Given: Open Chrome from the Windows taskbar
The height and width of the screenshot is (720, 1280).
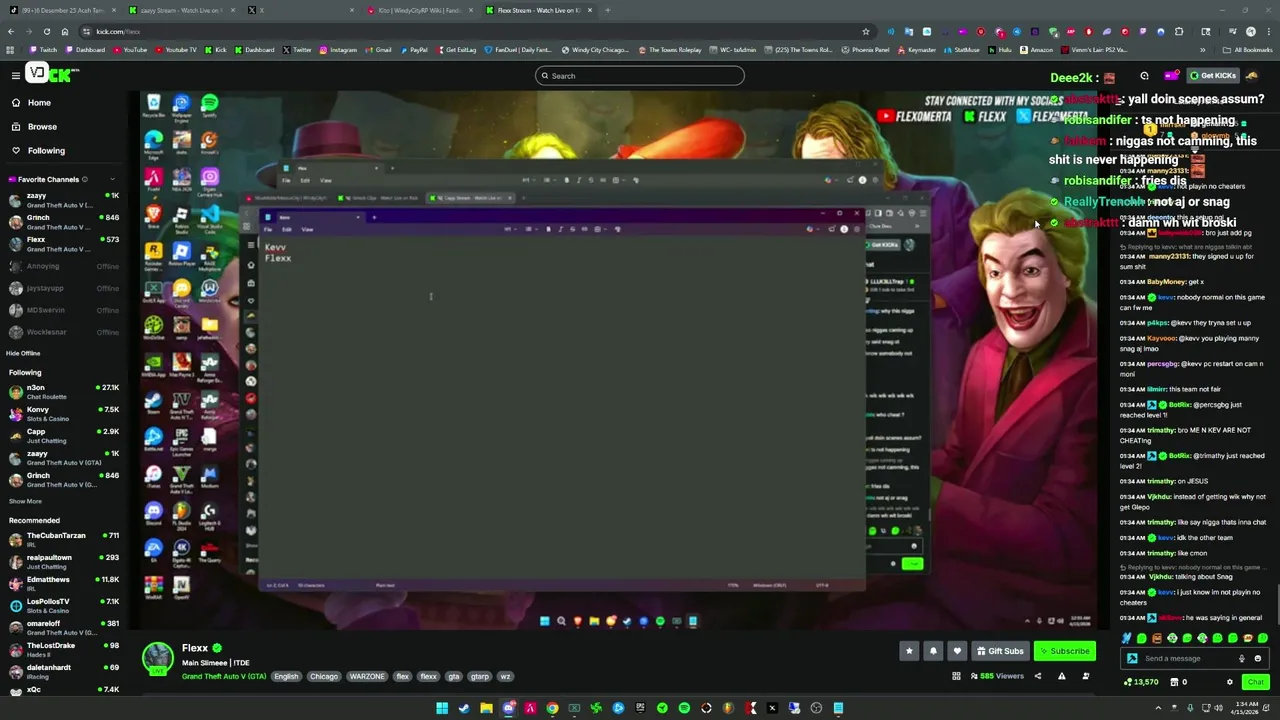Looking at the screenshot, I should [x=552, y=708].
